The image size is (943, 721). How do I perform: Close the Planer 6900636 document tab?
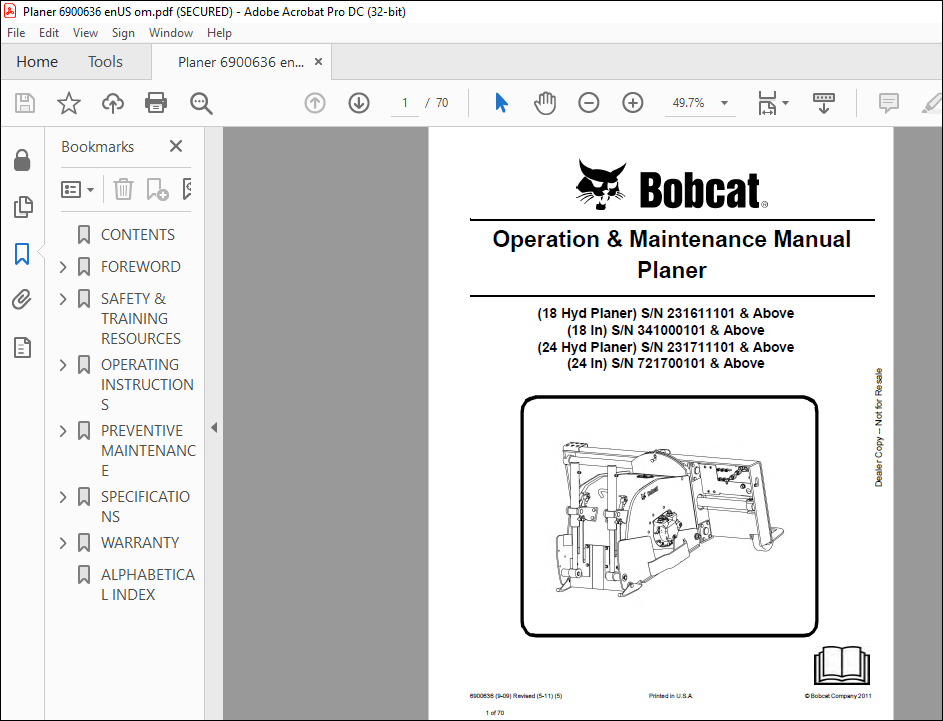[x=319, y=62]
